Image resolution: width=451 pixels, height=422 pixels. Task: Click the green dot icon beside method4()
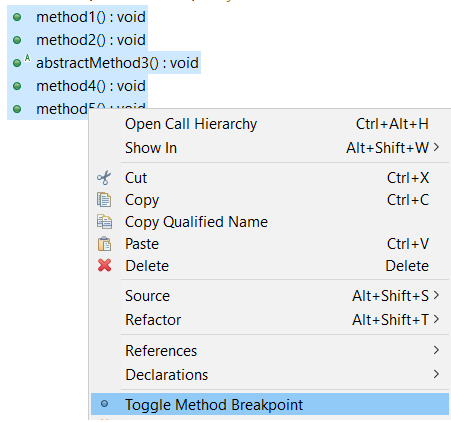point(17,86)
